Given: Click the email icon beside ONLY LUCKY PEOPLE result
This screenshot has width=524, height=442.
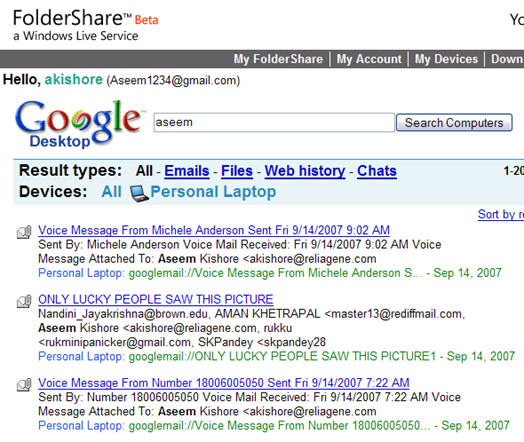Looking at the screenshot, I should click(24, 301).
